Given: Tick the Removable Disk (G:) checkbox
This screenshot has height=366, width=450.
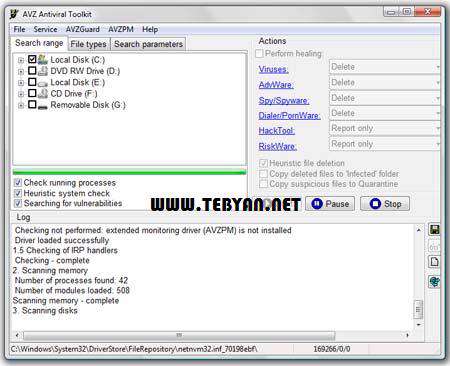Looking at the screenshot, I should point(32,104).
